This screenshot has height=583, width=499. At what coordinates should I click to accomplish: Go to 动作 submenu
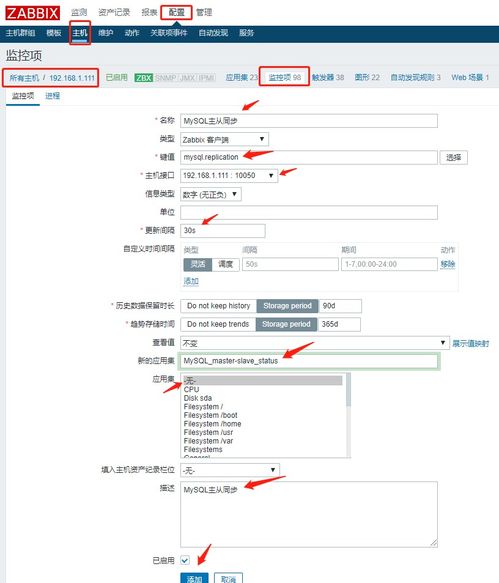[132, 33]
